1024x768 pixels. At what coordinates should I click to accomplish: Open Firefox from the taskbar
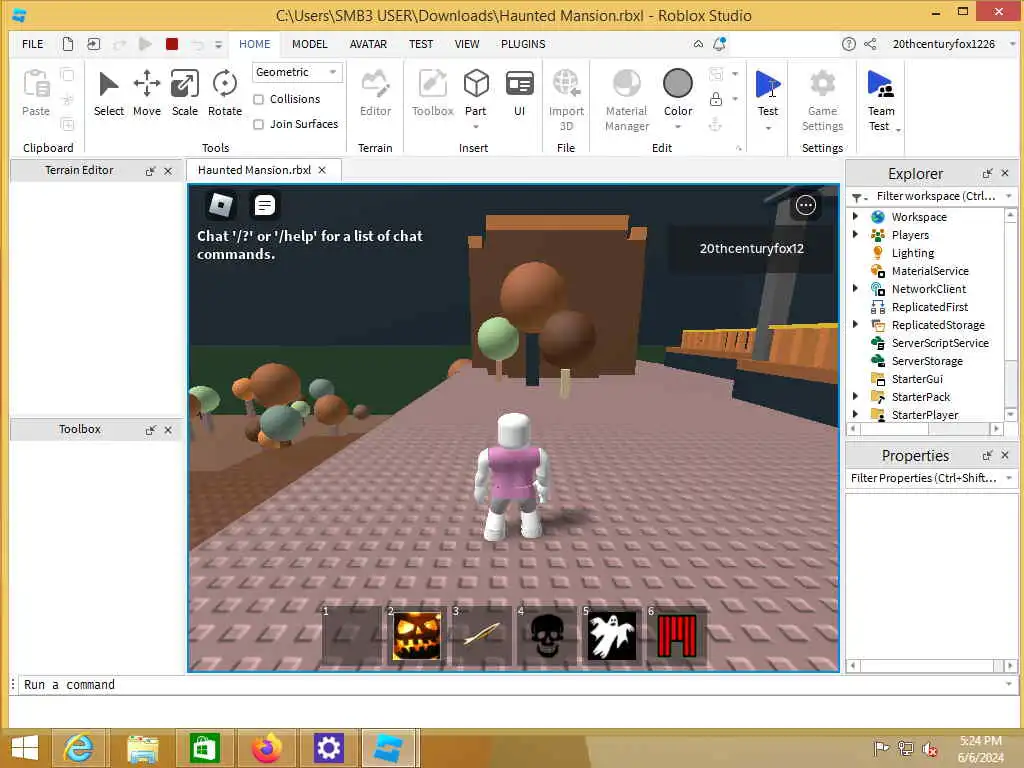[266, 748]
